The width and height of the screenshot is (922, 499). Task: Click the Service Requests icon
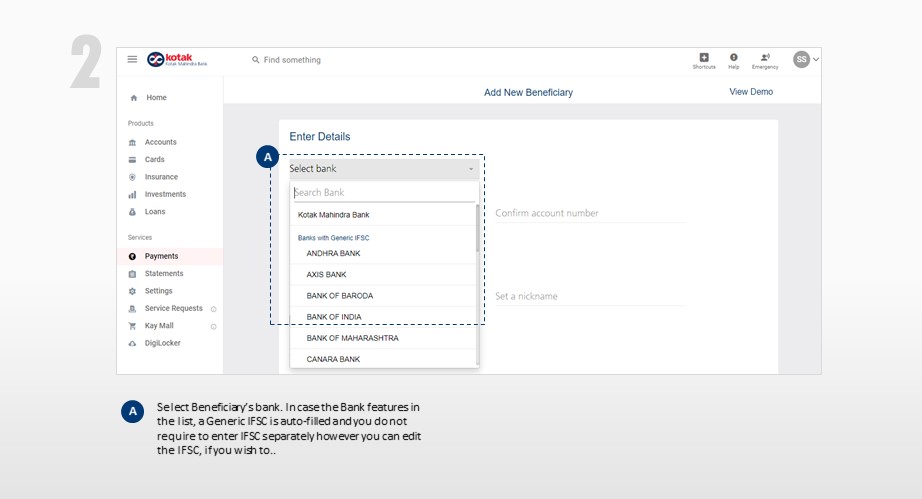[132, 309]
